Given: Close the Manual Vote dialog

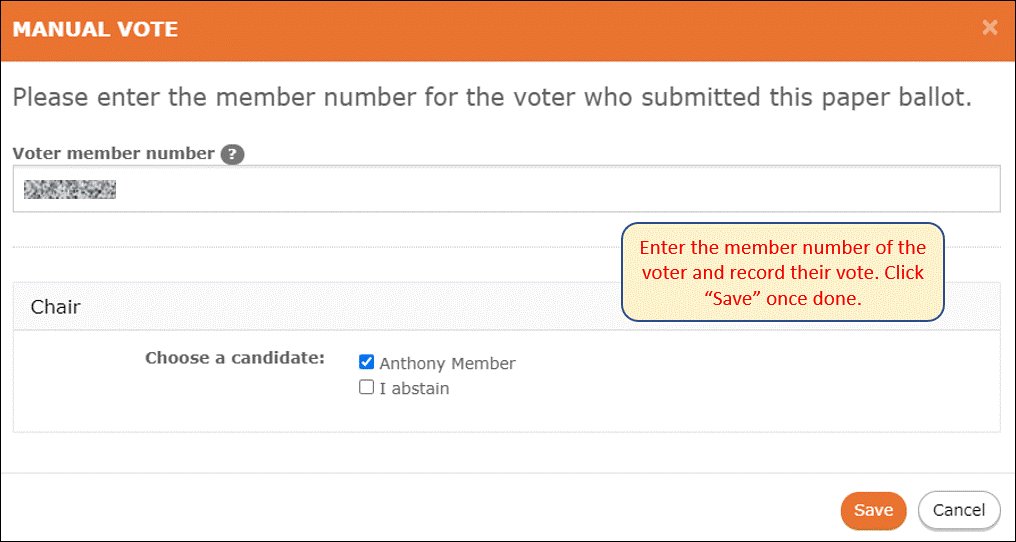Looking at the screenshot, I should (x=989, y=27).
